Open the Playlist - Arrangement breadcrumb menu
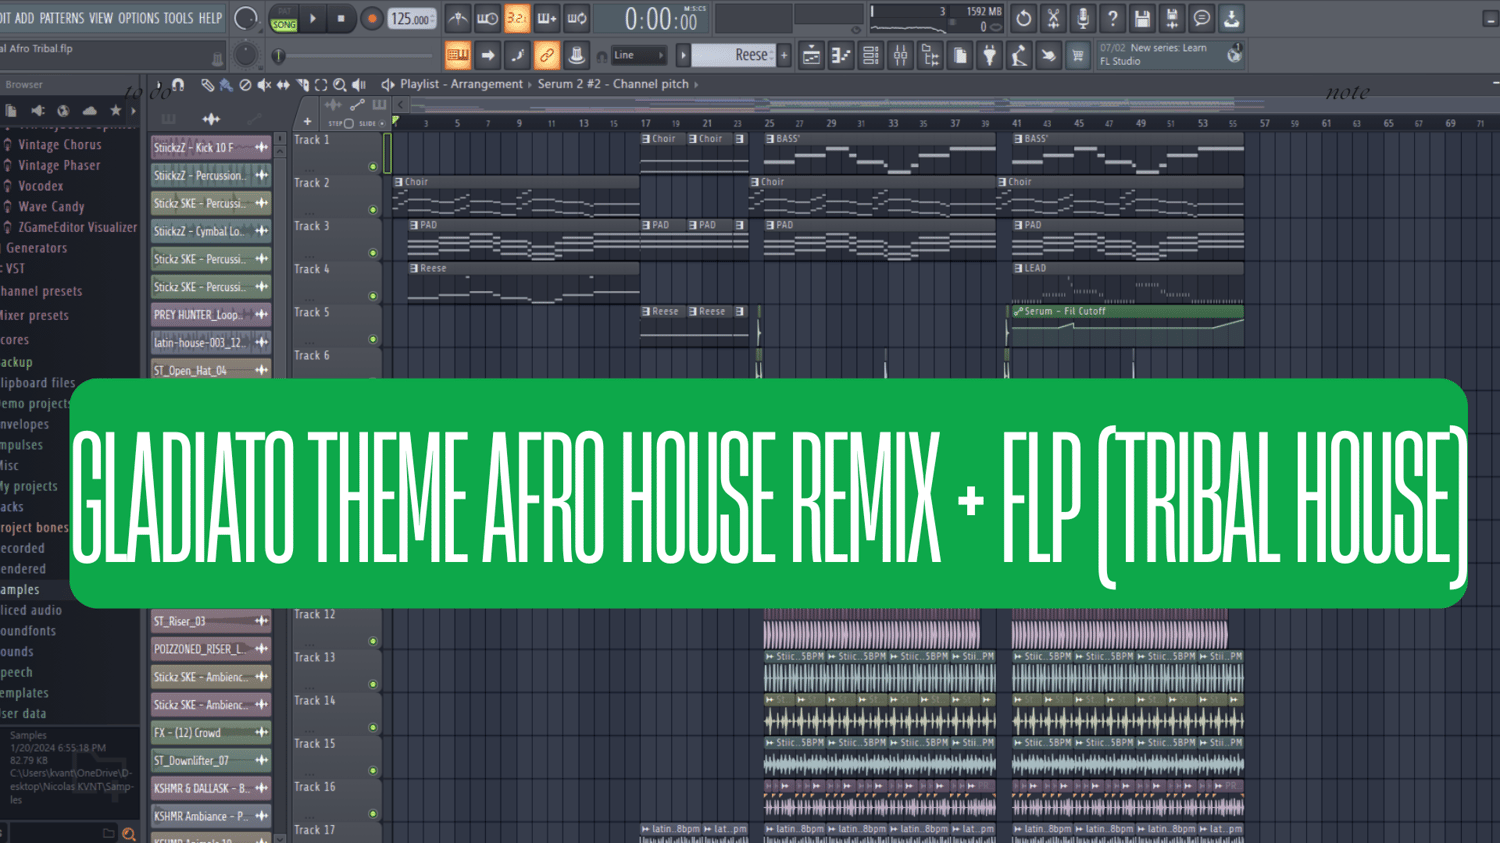The height and width of the screenshot is (843, 1500). click(461, 84)
